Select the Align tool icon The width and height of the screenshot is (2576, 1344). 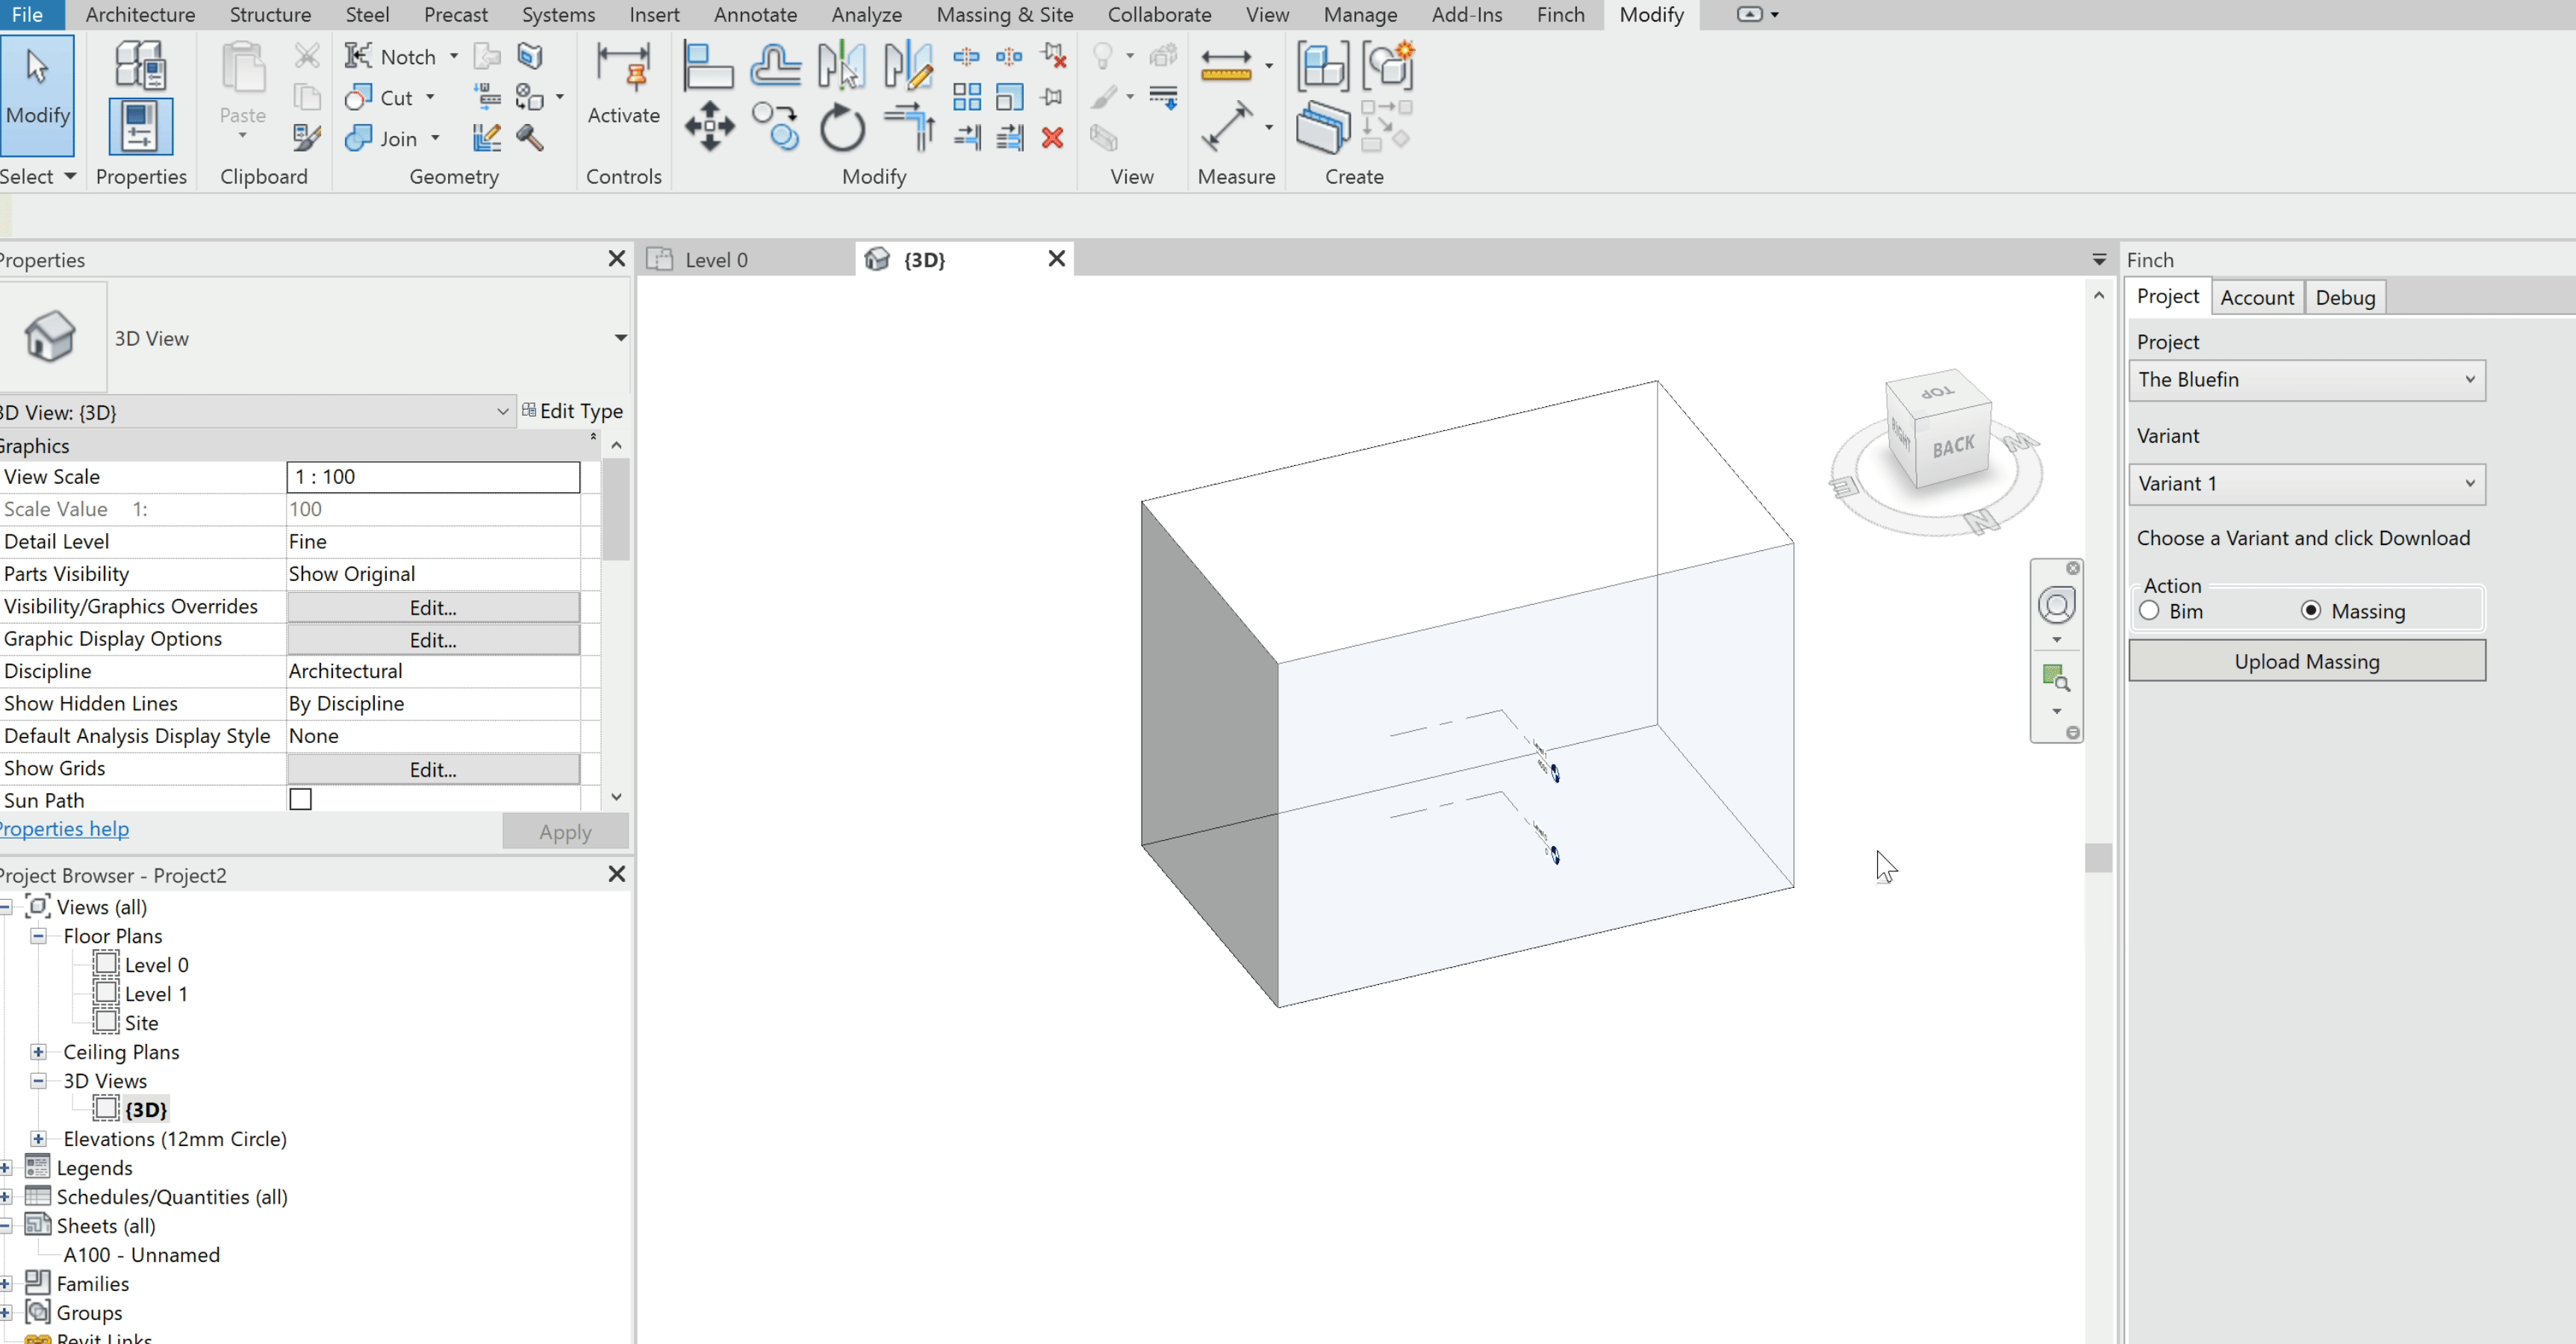click(x=707, y=65)
